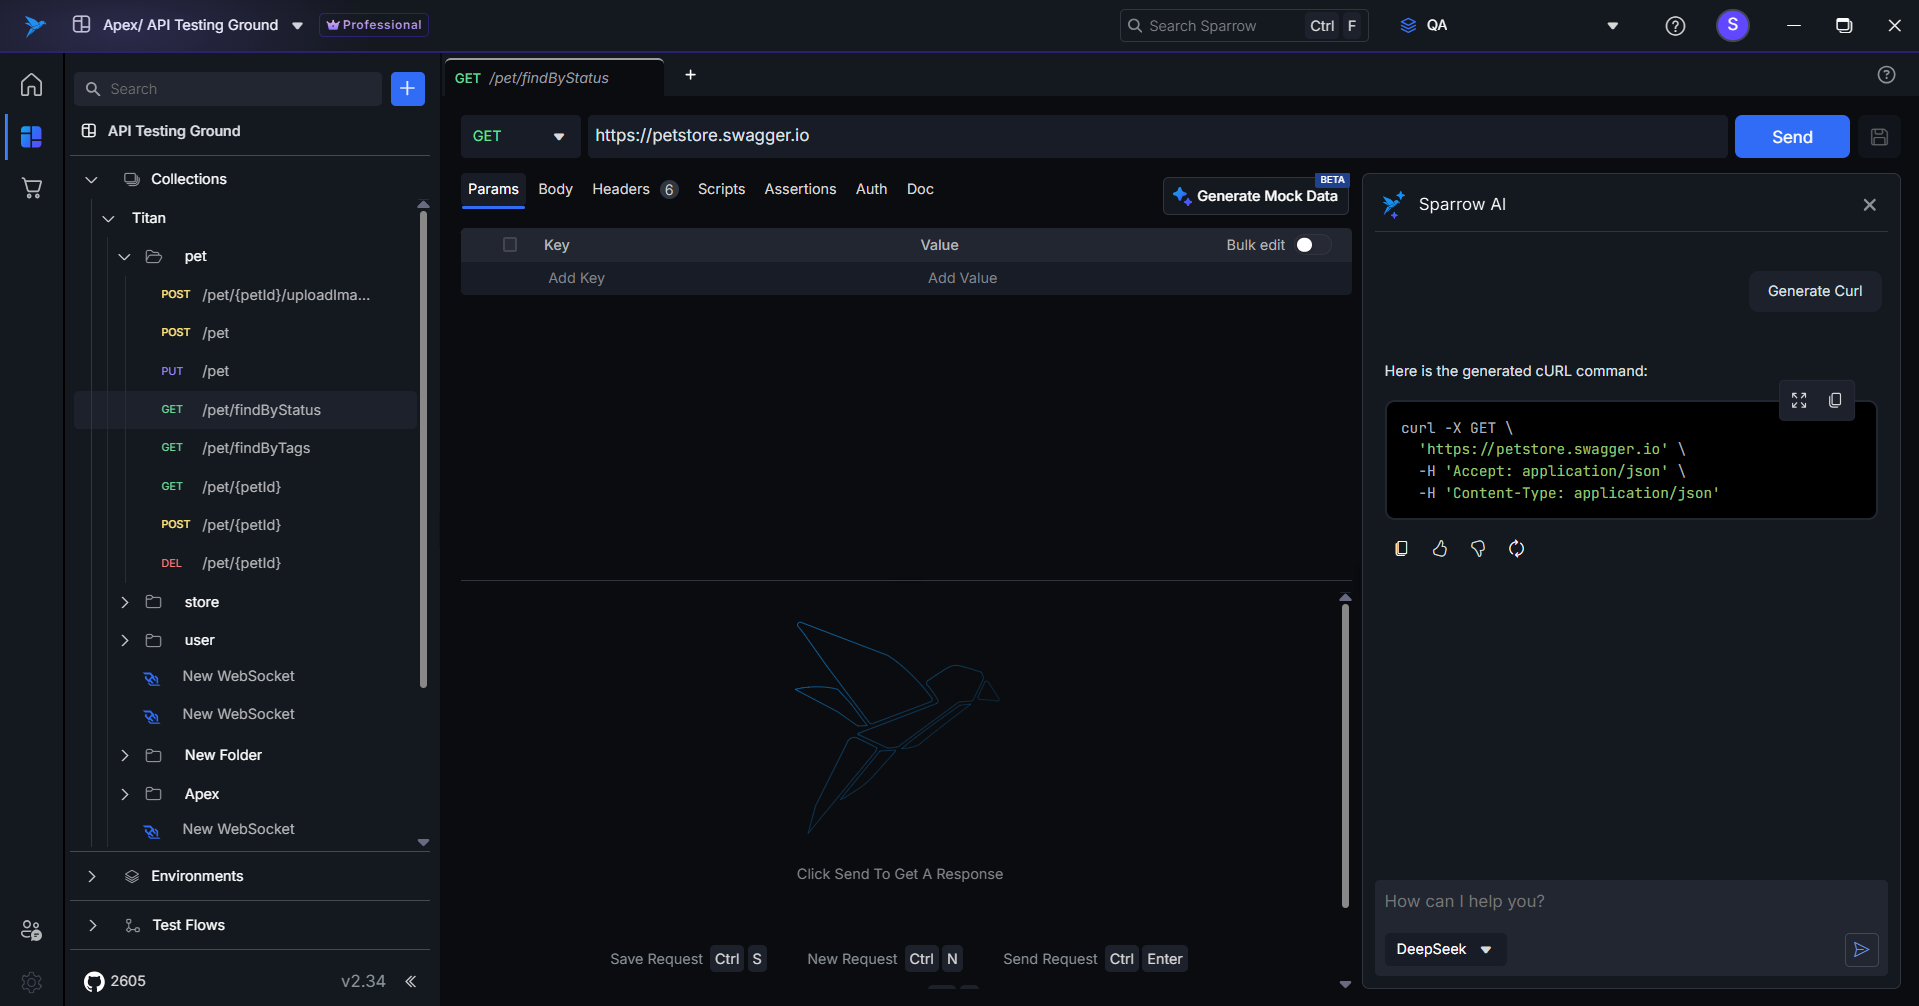
Task: Expand the store folder in the tree
Action: point(125,602)
